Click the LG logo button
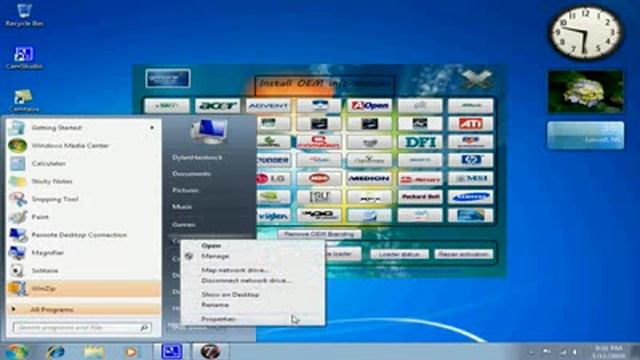640x360 pixels. [273, 178]
